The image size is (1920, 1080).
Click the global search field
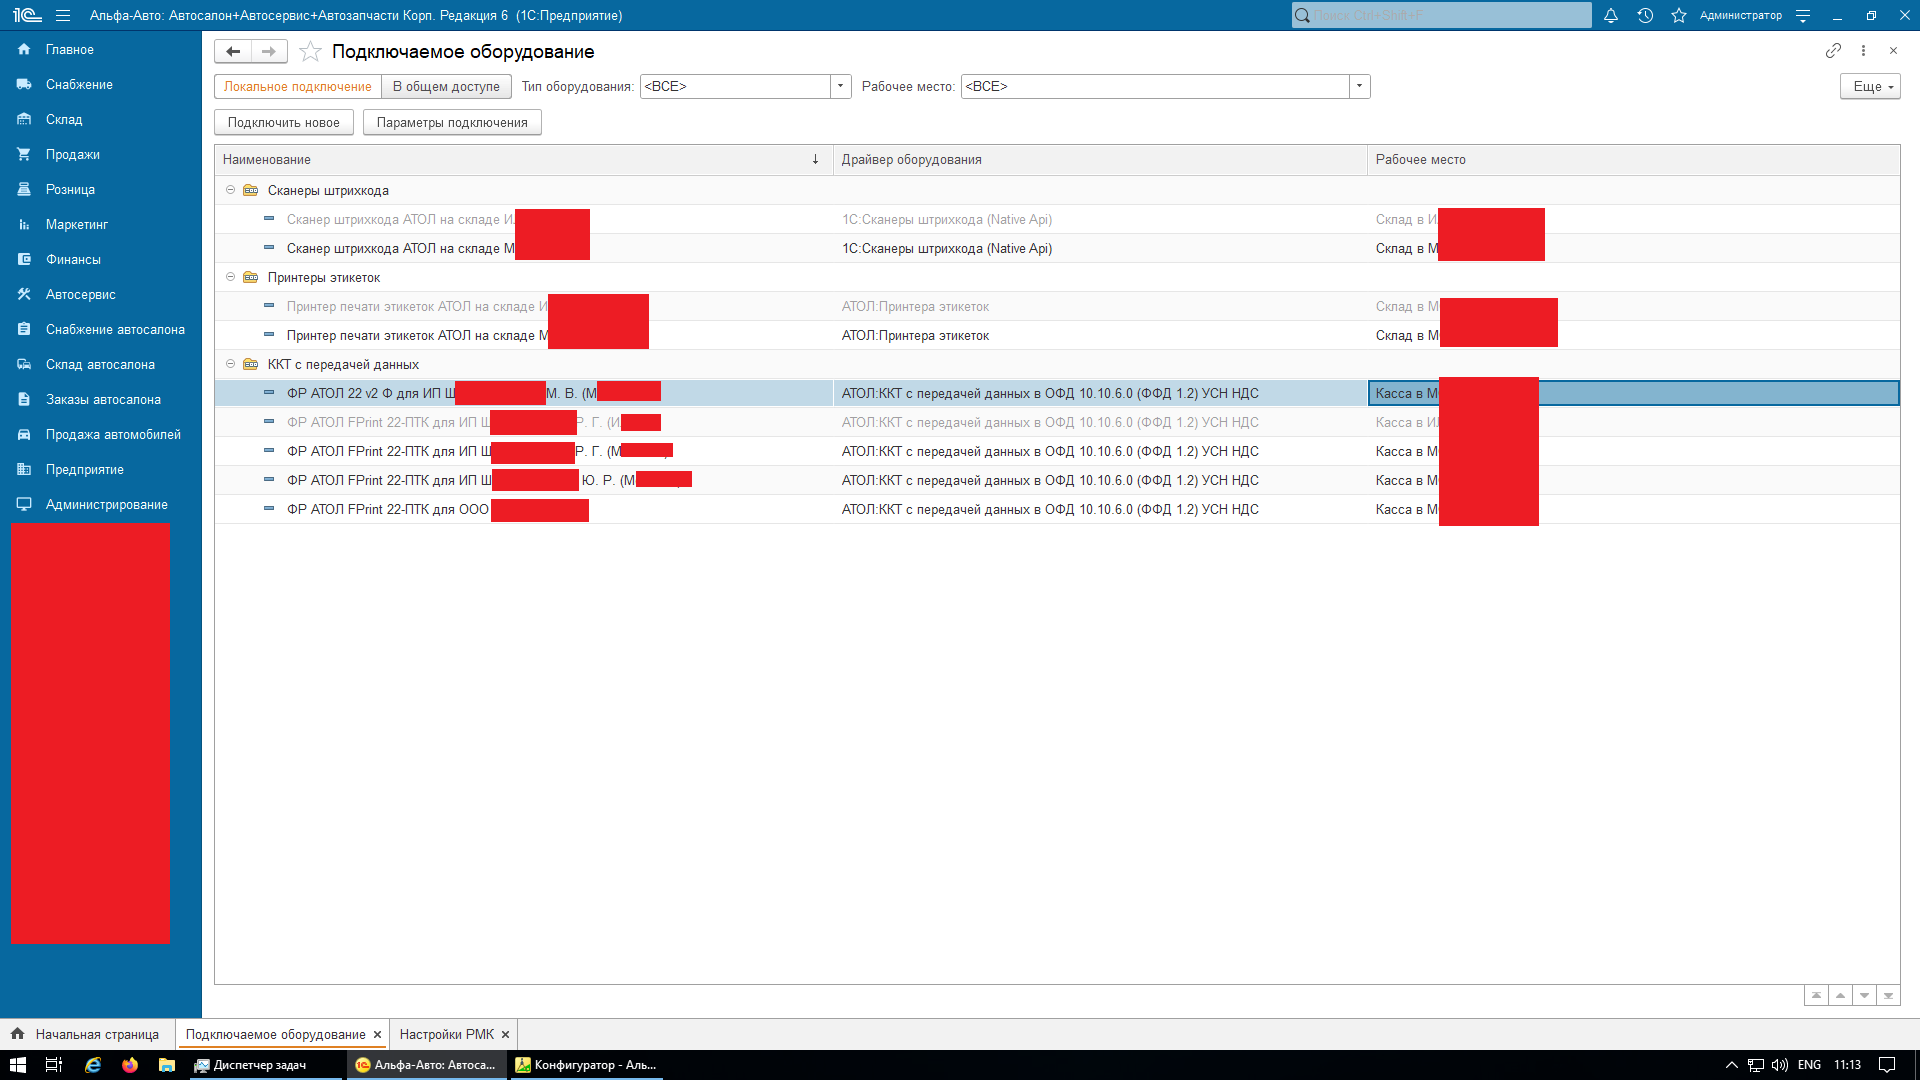(1441, 15)
